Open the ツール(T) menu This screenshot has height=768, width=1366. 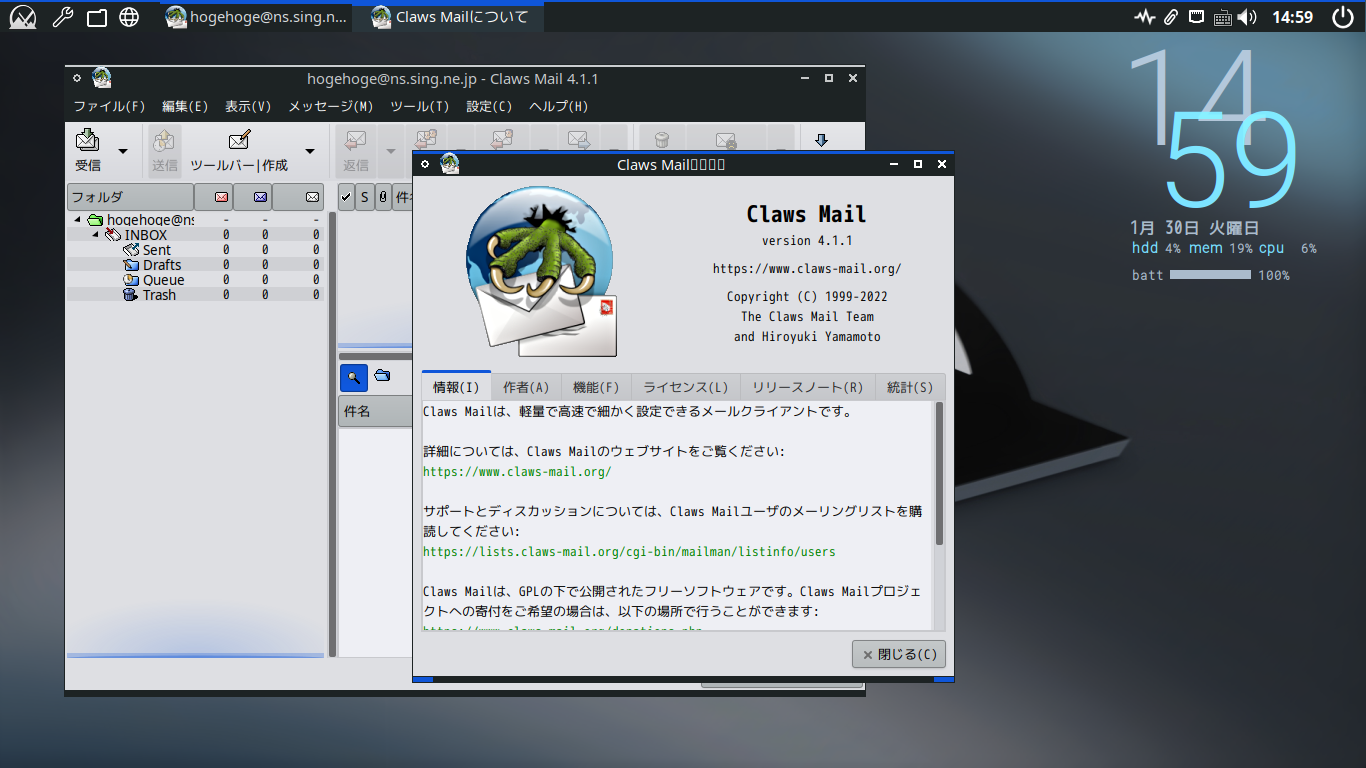click(x=420, y=106)
